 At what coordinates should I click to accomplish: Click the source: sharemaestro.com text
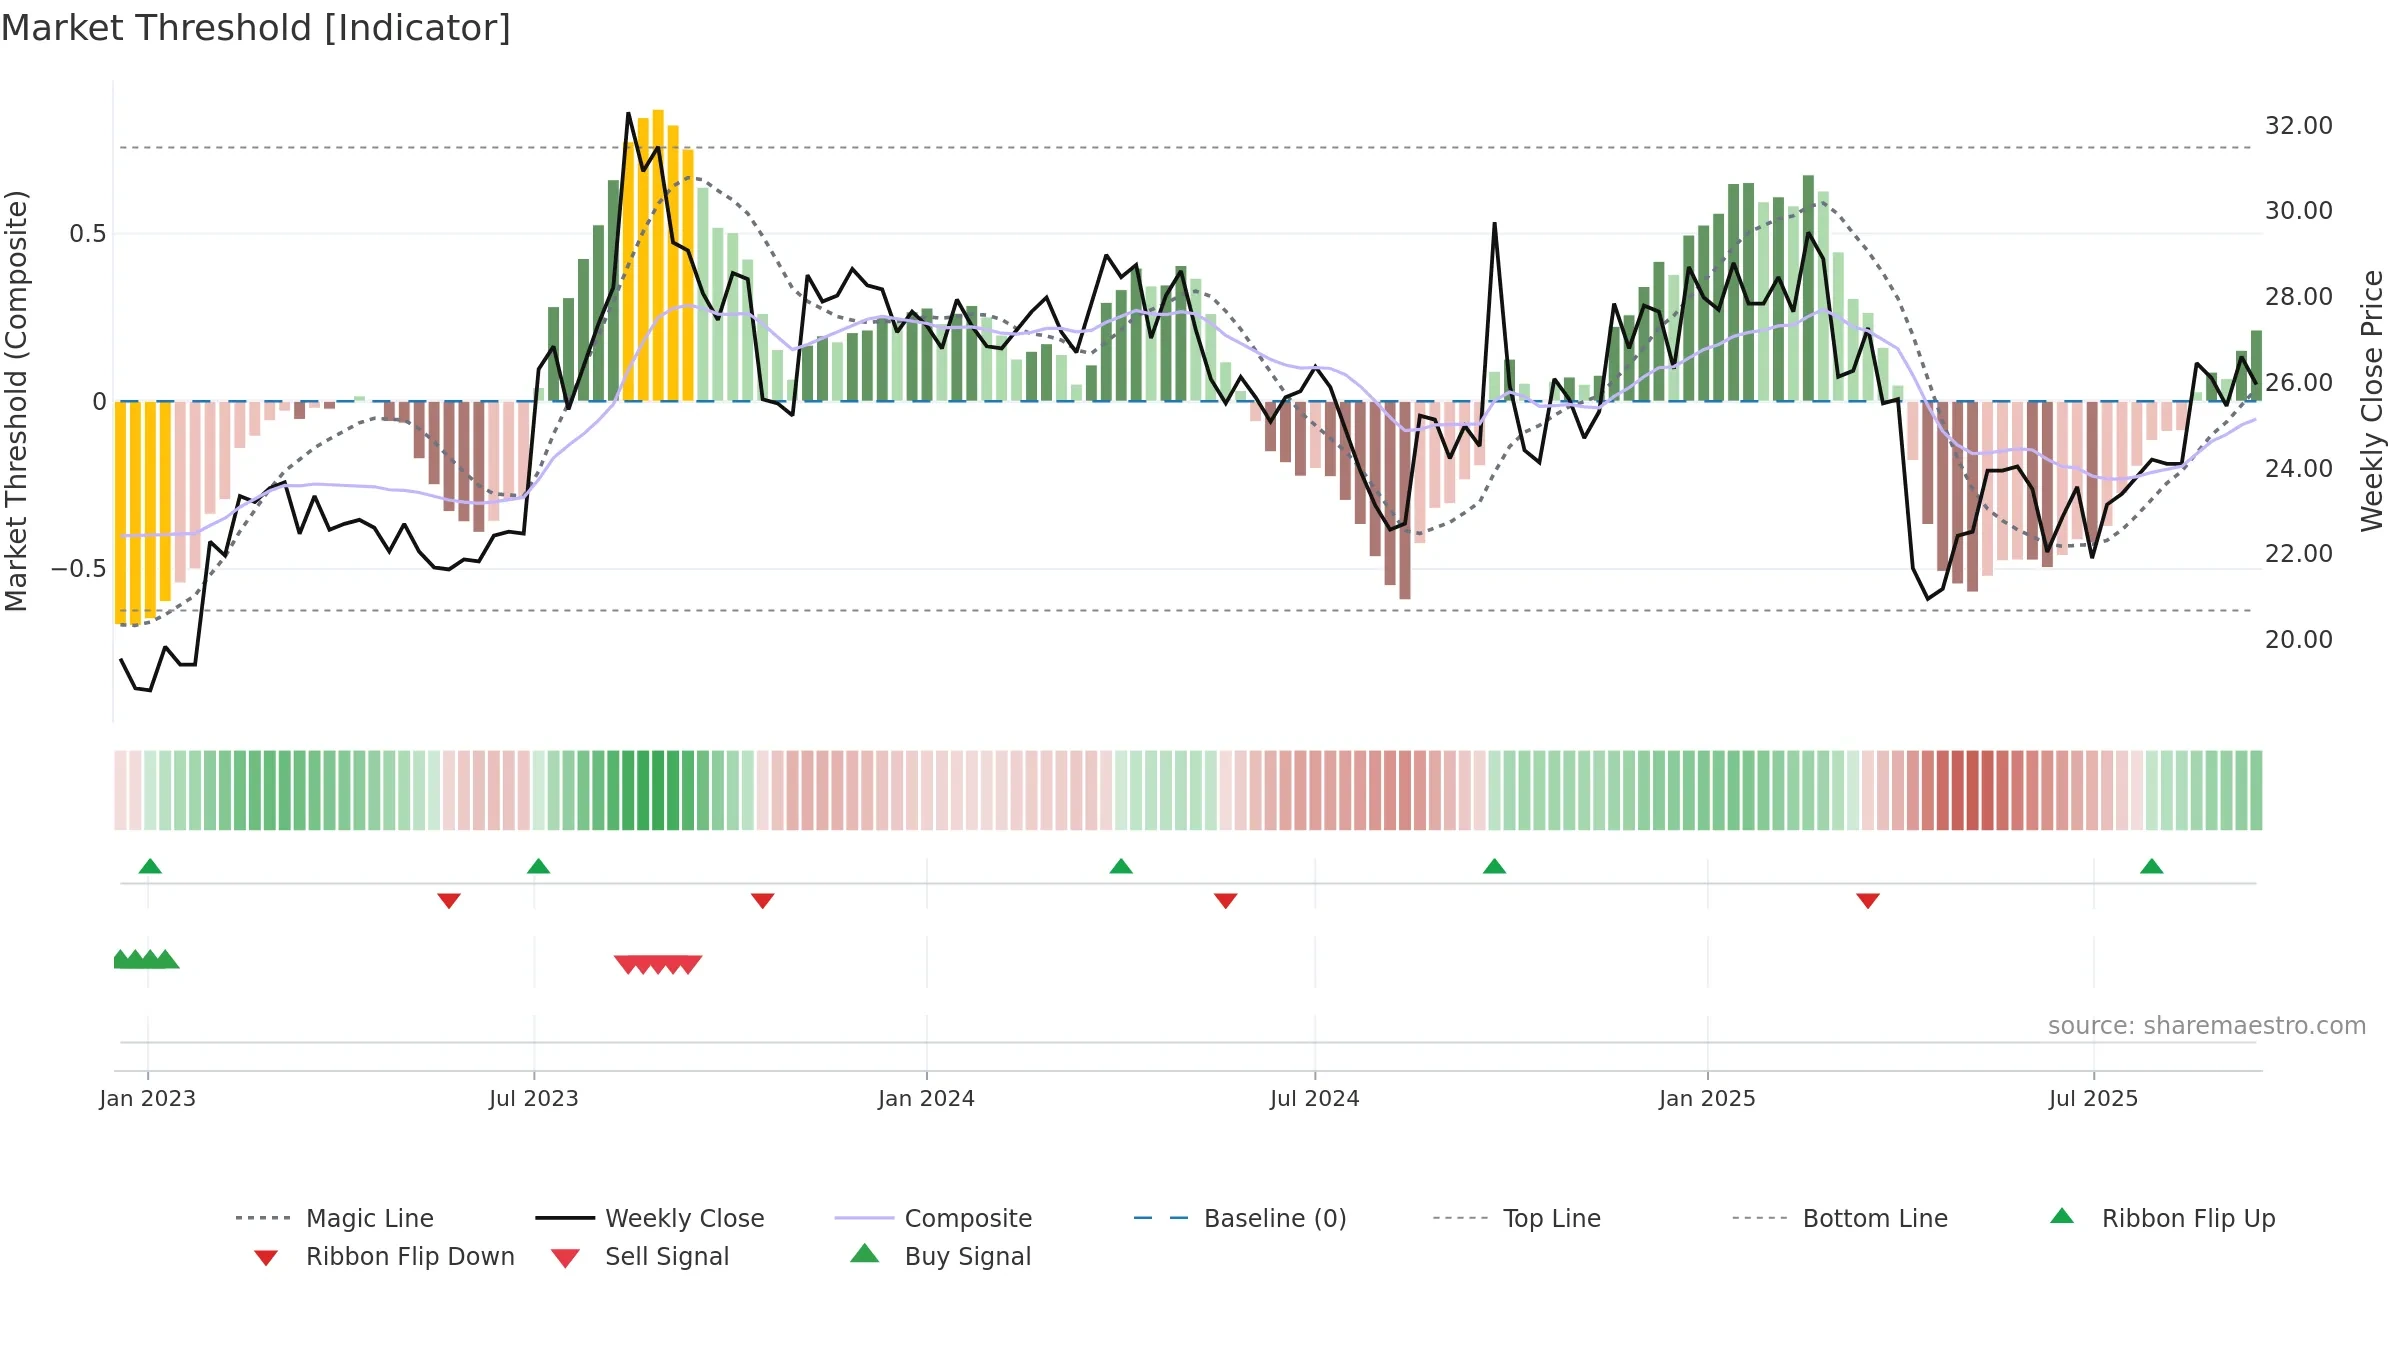pos(2207,1026)
